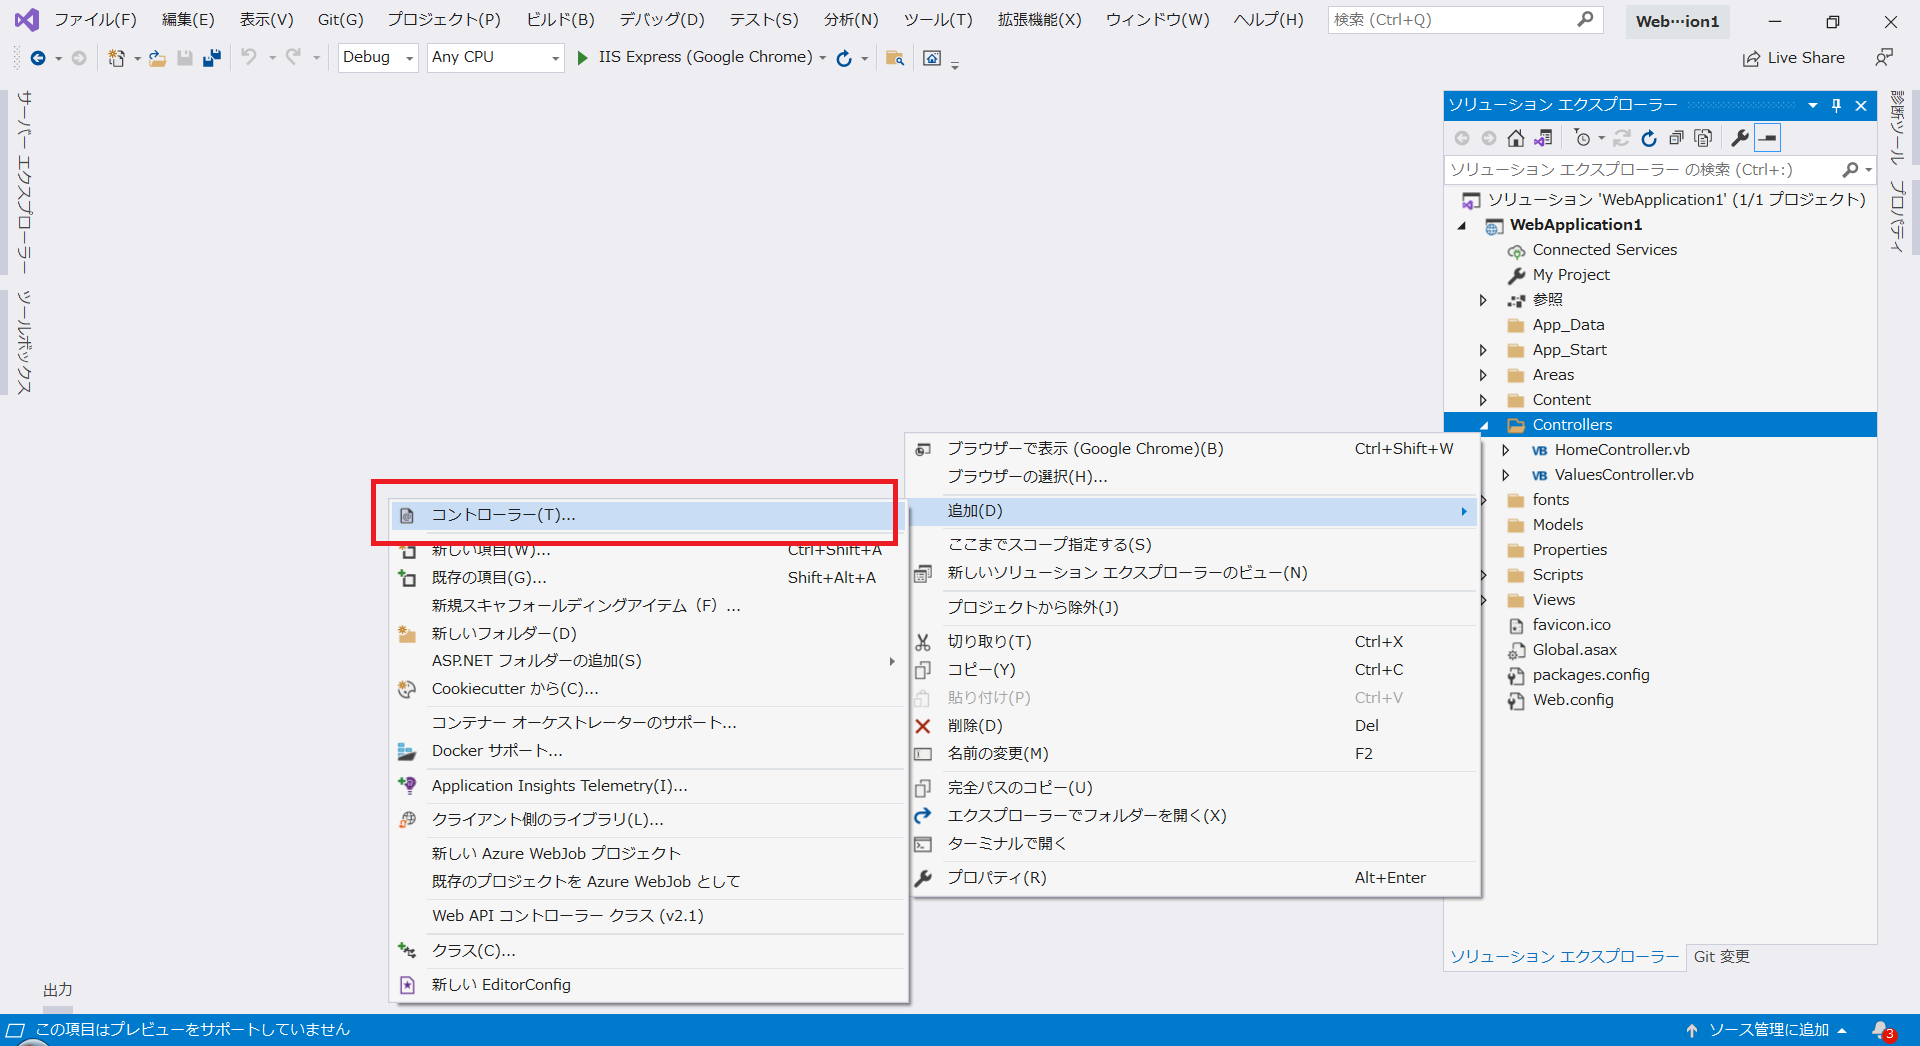Image resolution: width=1920 pixels, height=1046 pixels.
Task: Open the Any CPU platform dropdown
Action: [x=494, y=57]
